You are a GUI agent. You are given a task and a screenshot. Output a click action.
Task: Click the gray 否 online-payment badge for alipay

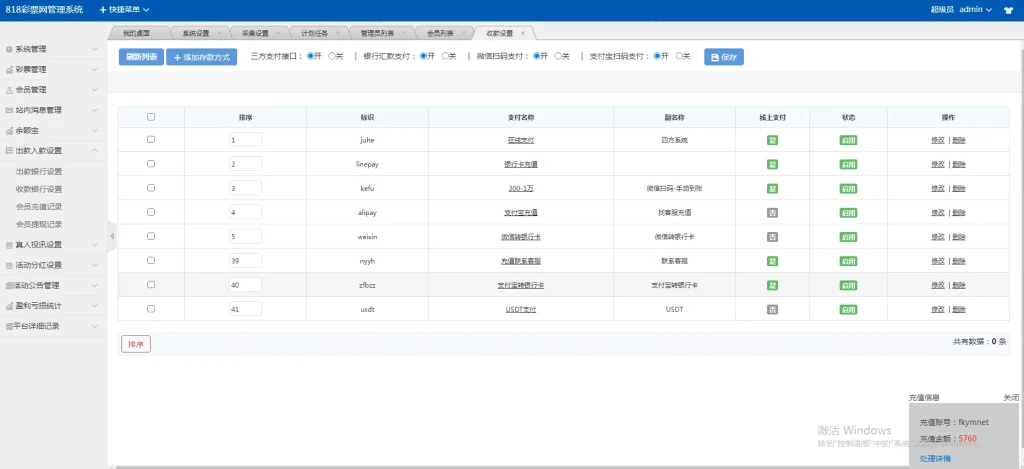(772, 212)
